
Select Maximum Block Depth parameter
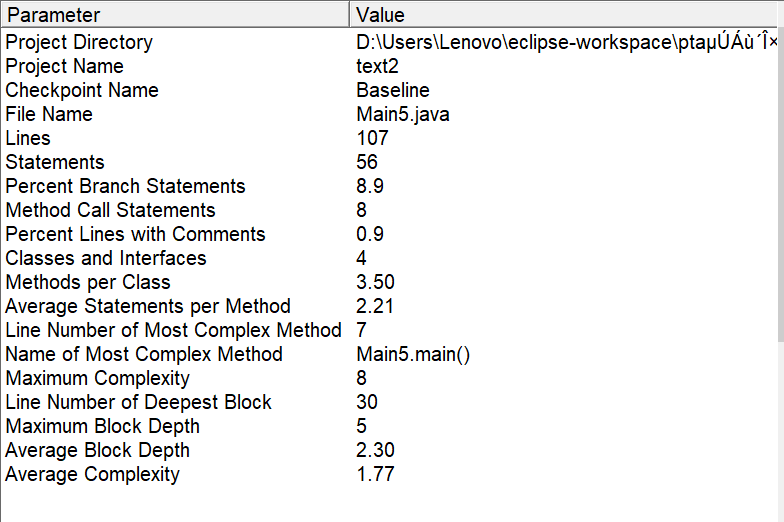102,426
